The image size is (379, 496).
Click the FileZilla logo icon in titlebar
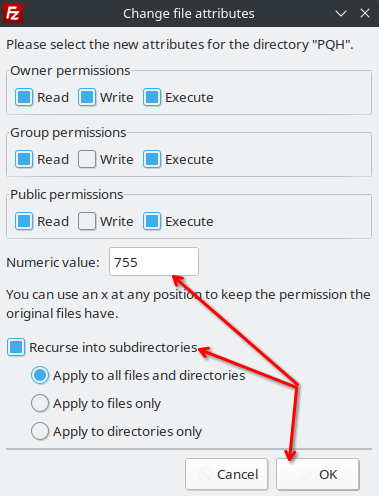(13, 13)
